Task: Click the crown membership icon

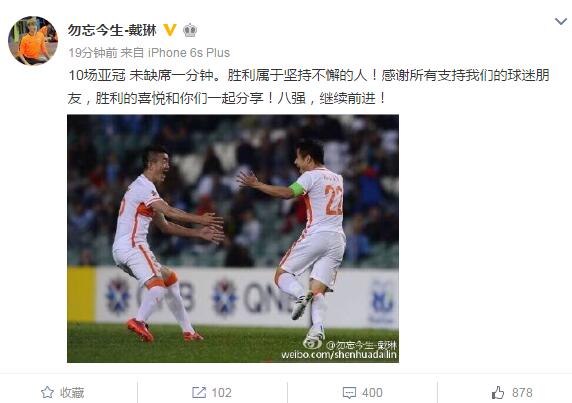Action: 190,30
